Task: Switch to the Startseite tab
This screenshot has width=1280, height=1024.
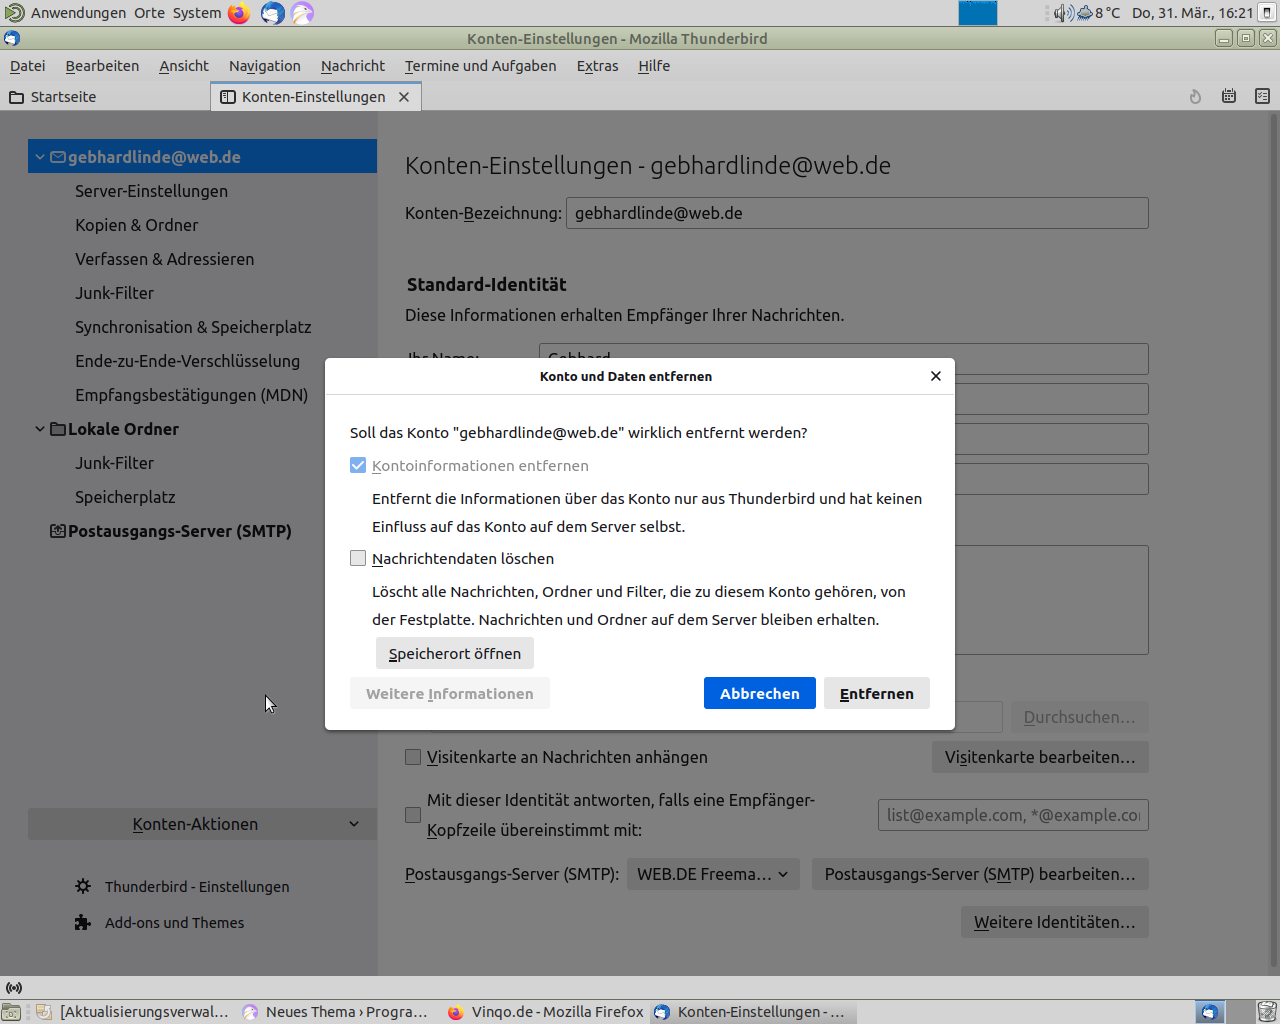Action: pos(106,97)
